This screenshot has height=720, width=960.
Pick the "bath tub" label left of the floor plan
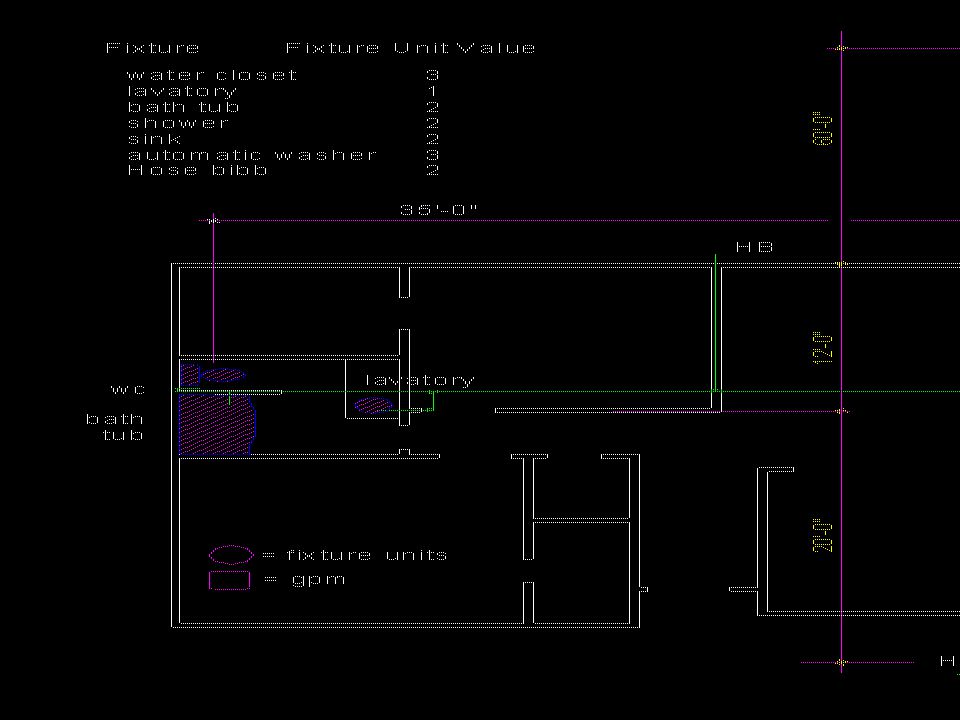click(115, 427)
